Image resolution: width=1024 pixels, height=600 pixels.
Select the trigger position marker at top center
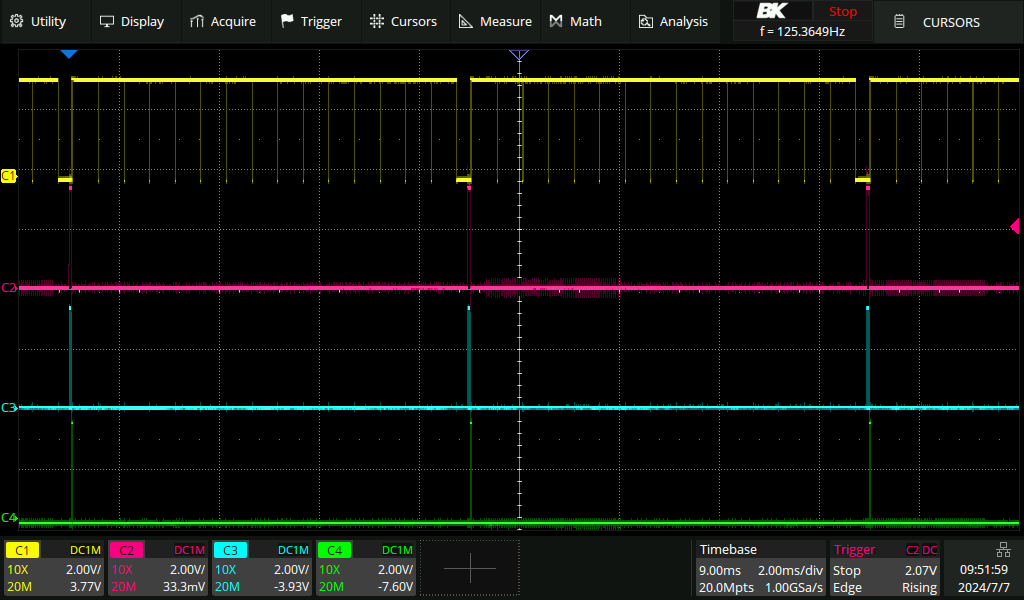(x=519, y=55)
